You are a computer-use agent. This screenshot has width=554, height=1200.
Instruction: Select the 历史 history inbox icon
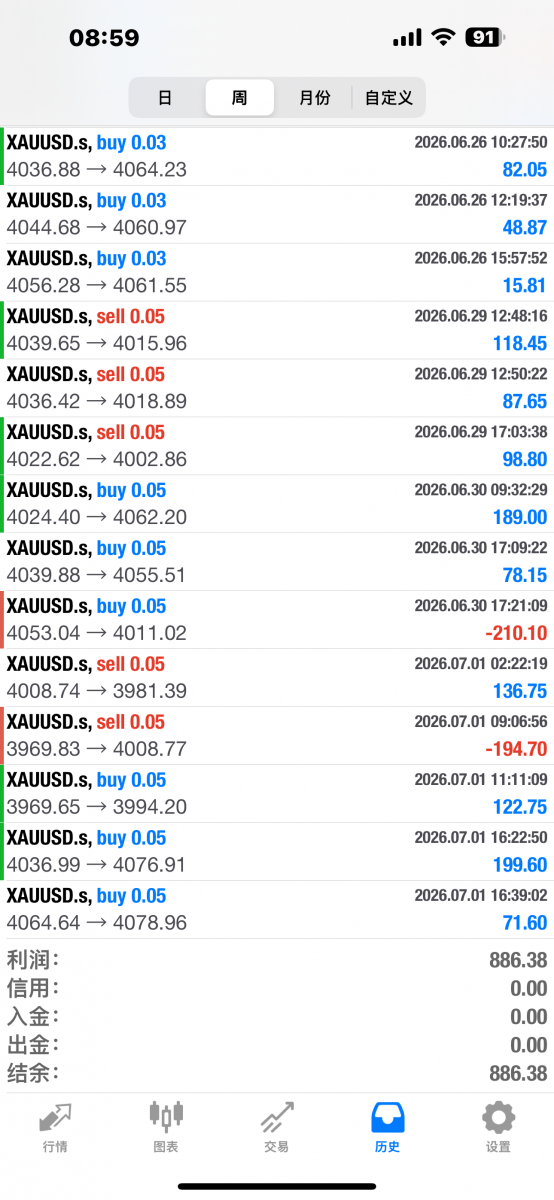(x=387, y=1116)
